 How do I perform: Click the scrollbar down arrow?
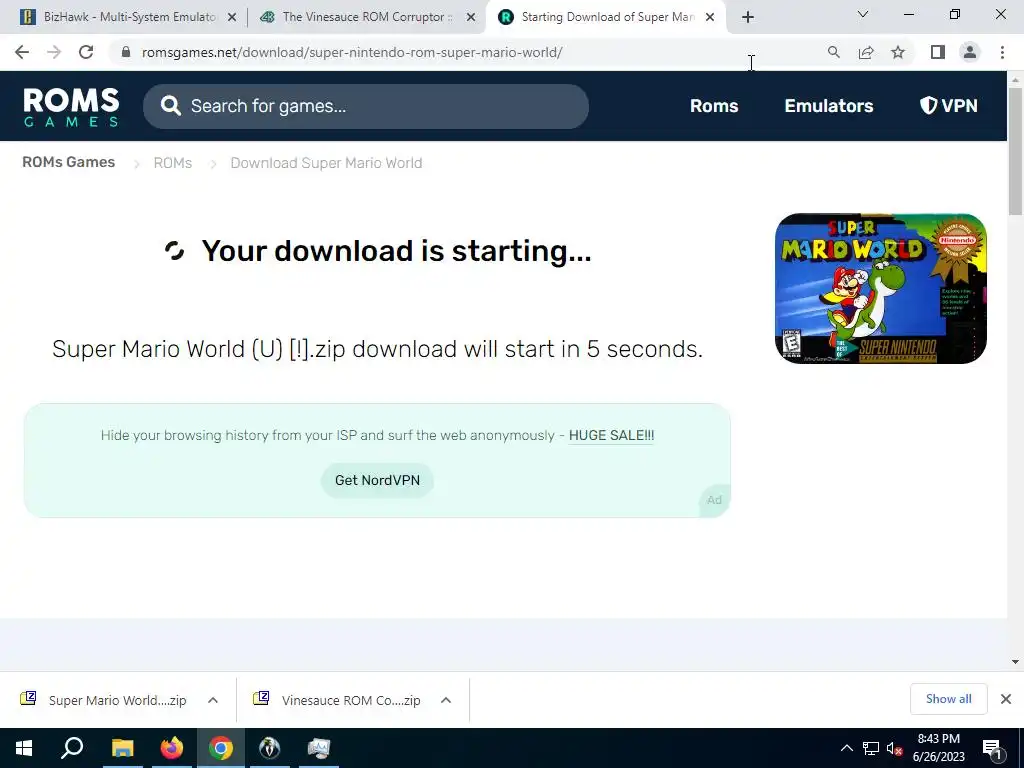pyautogui.click(x=1015, y=662)
